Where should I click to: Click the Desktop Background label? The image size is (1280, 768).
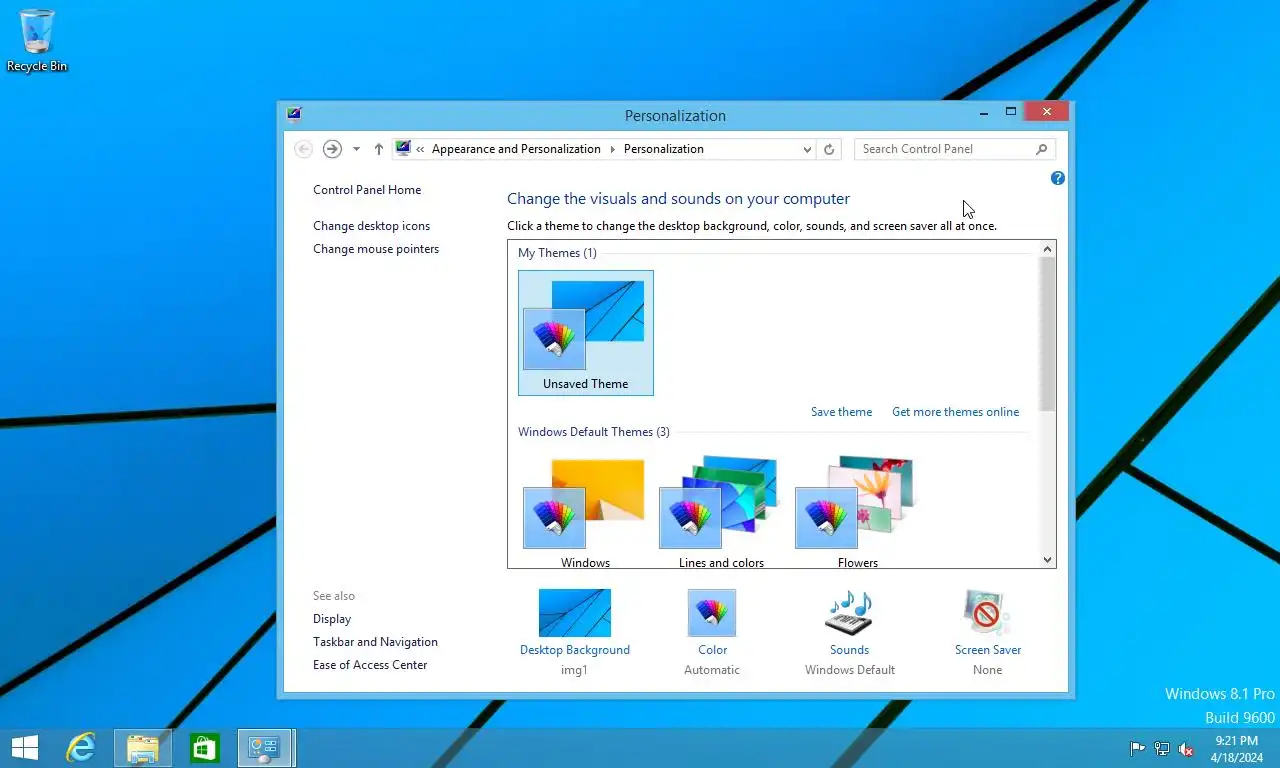tap(575, 650)
